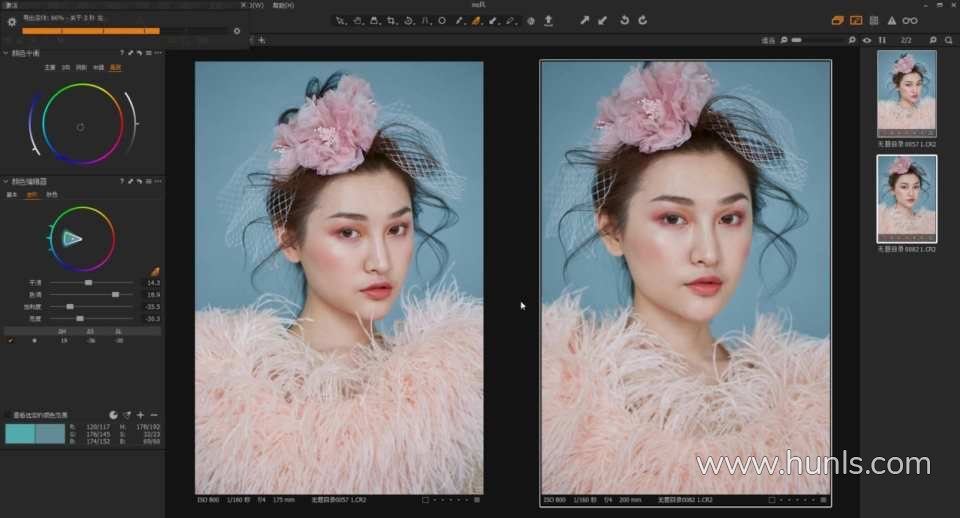
Task: Select the Crop tool in toolbar
Action: point(391,20)
